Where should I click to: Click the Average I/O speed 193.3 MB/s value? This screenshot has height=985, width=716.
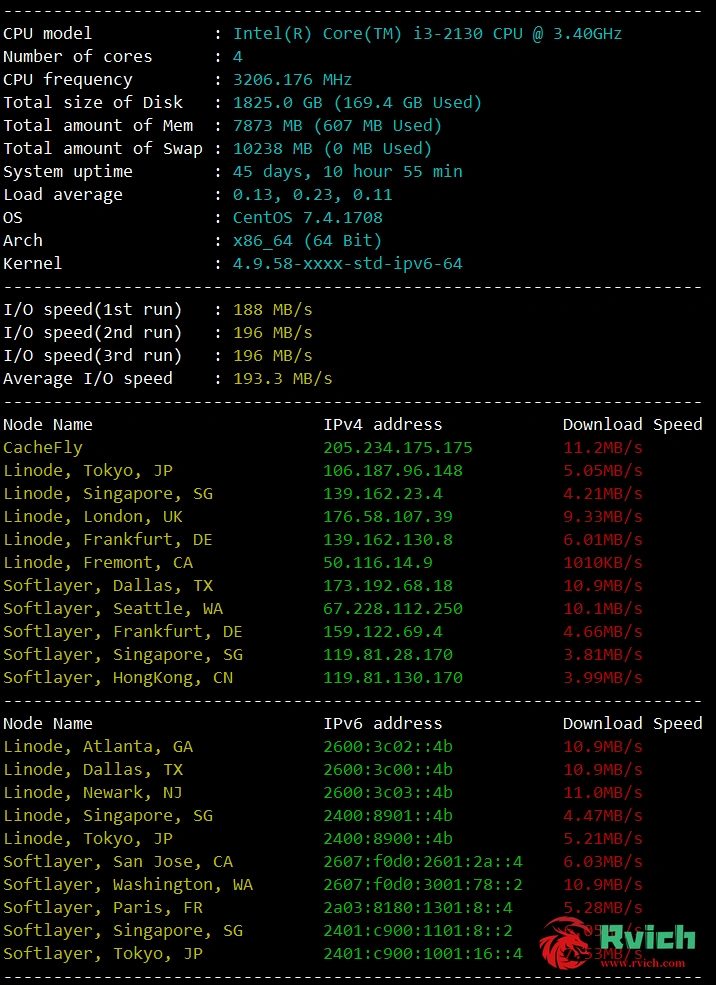pyautogui.click(x=283, y=379)
